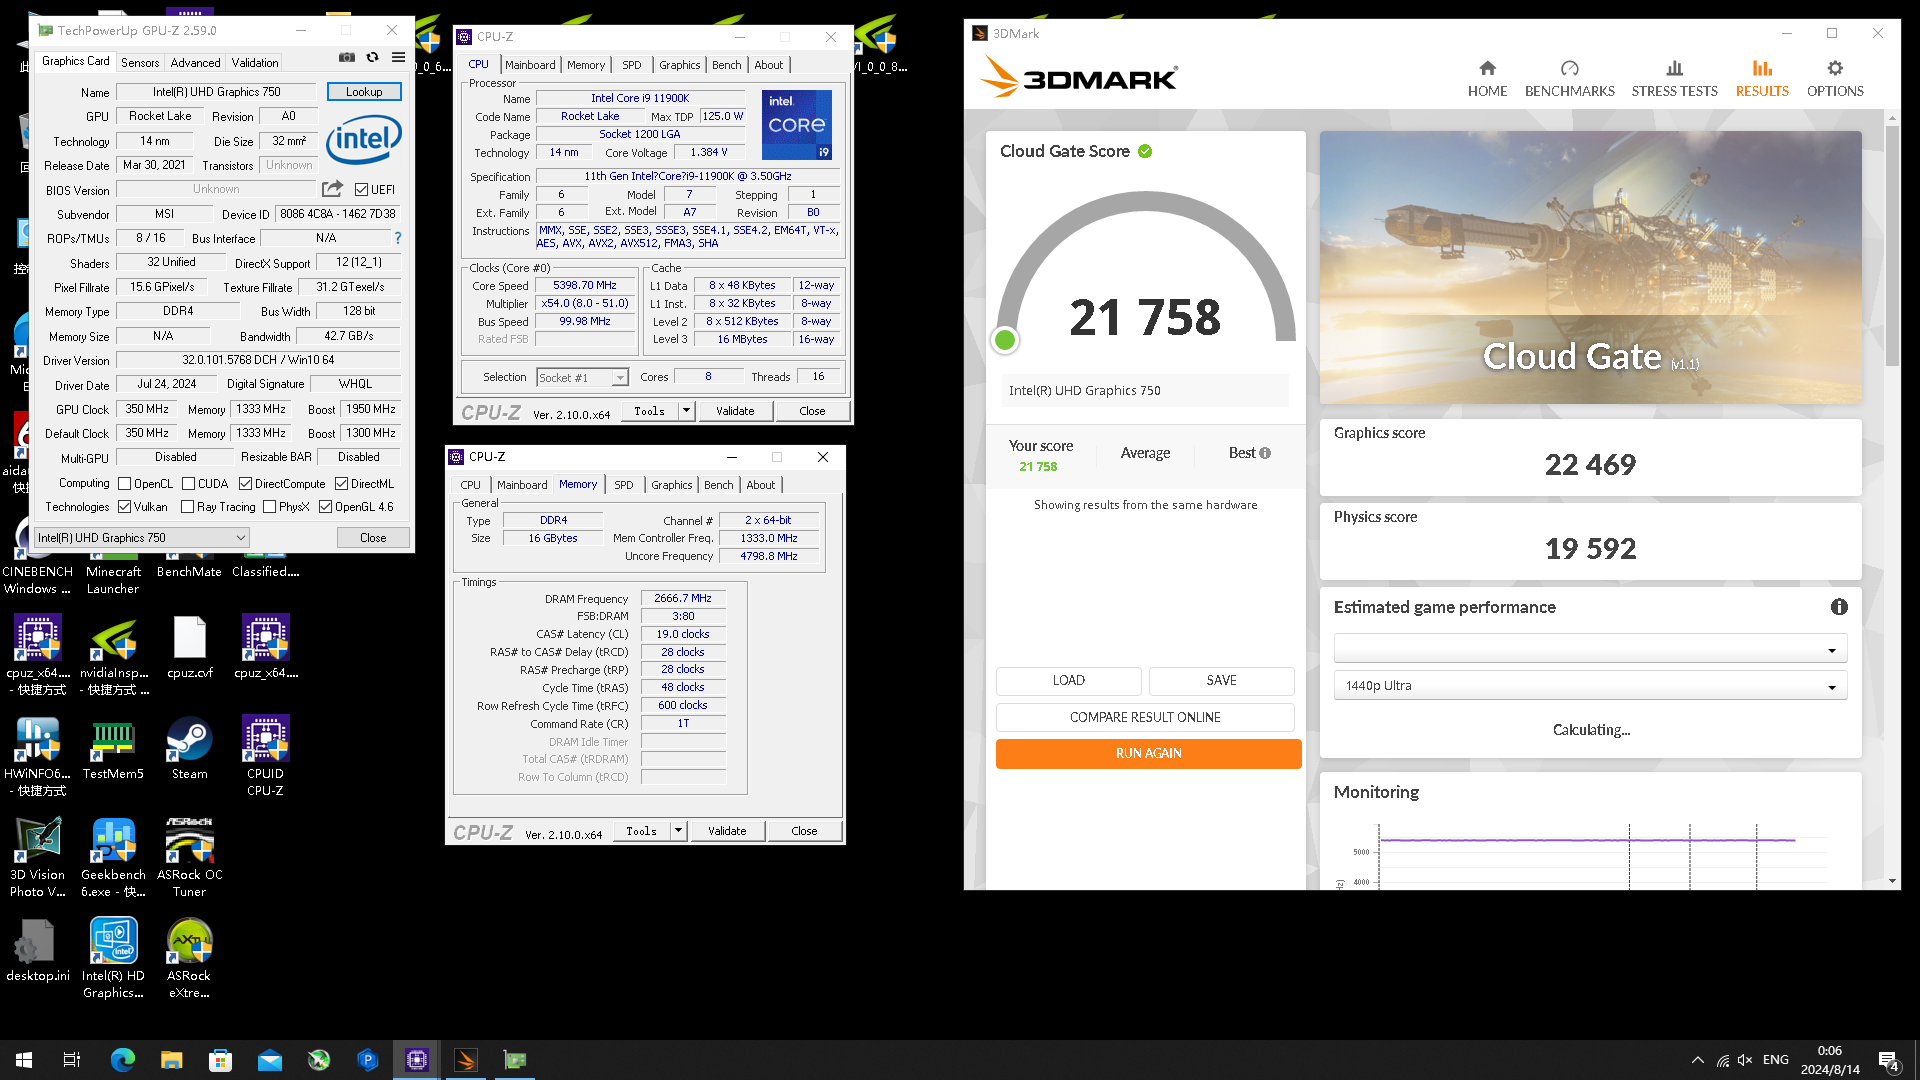Screen dimensions: 1920x1080
Task: Open 3DMark OPTIONS gear icon
Action: point(1835,68)
